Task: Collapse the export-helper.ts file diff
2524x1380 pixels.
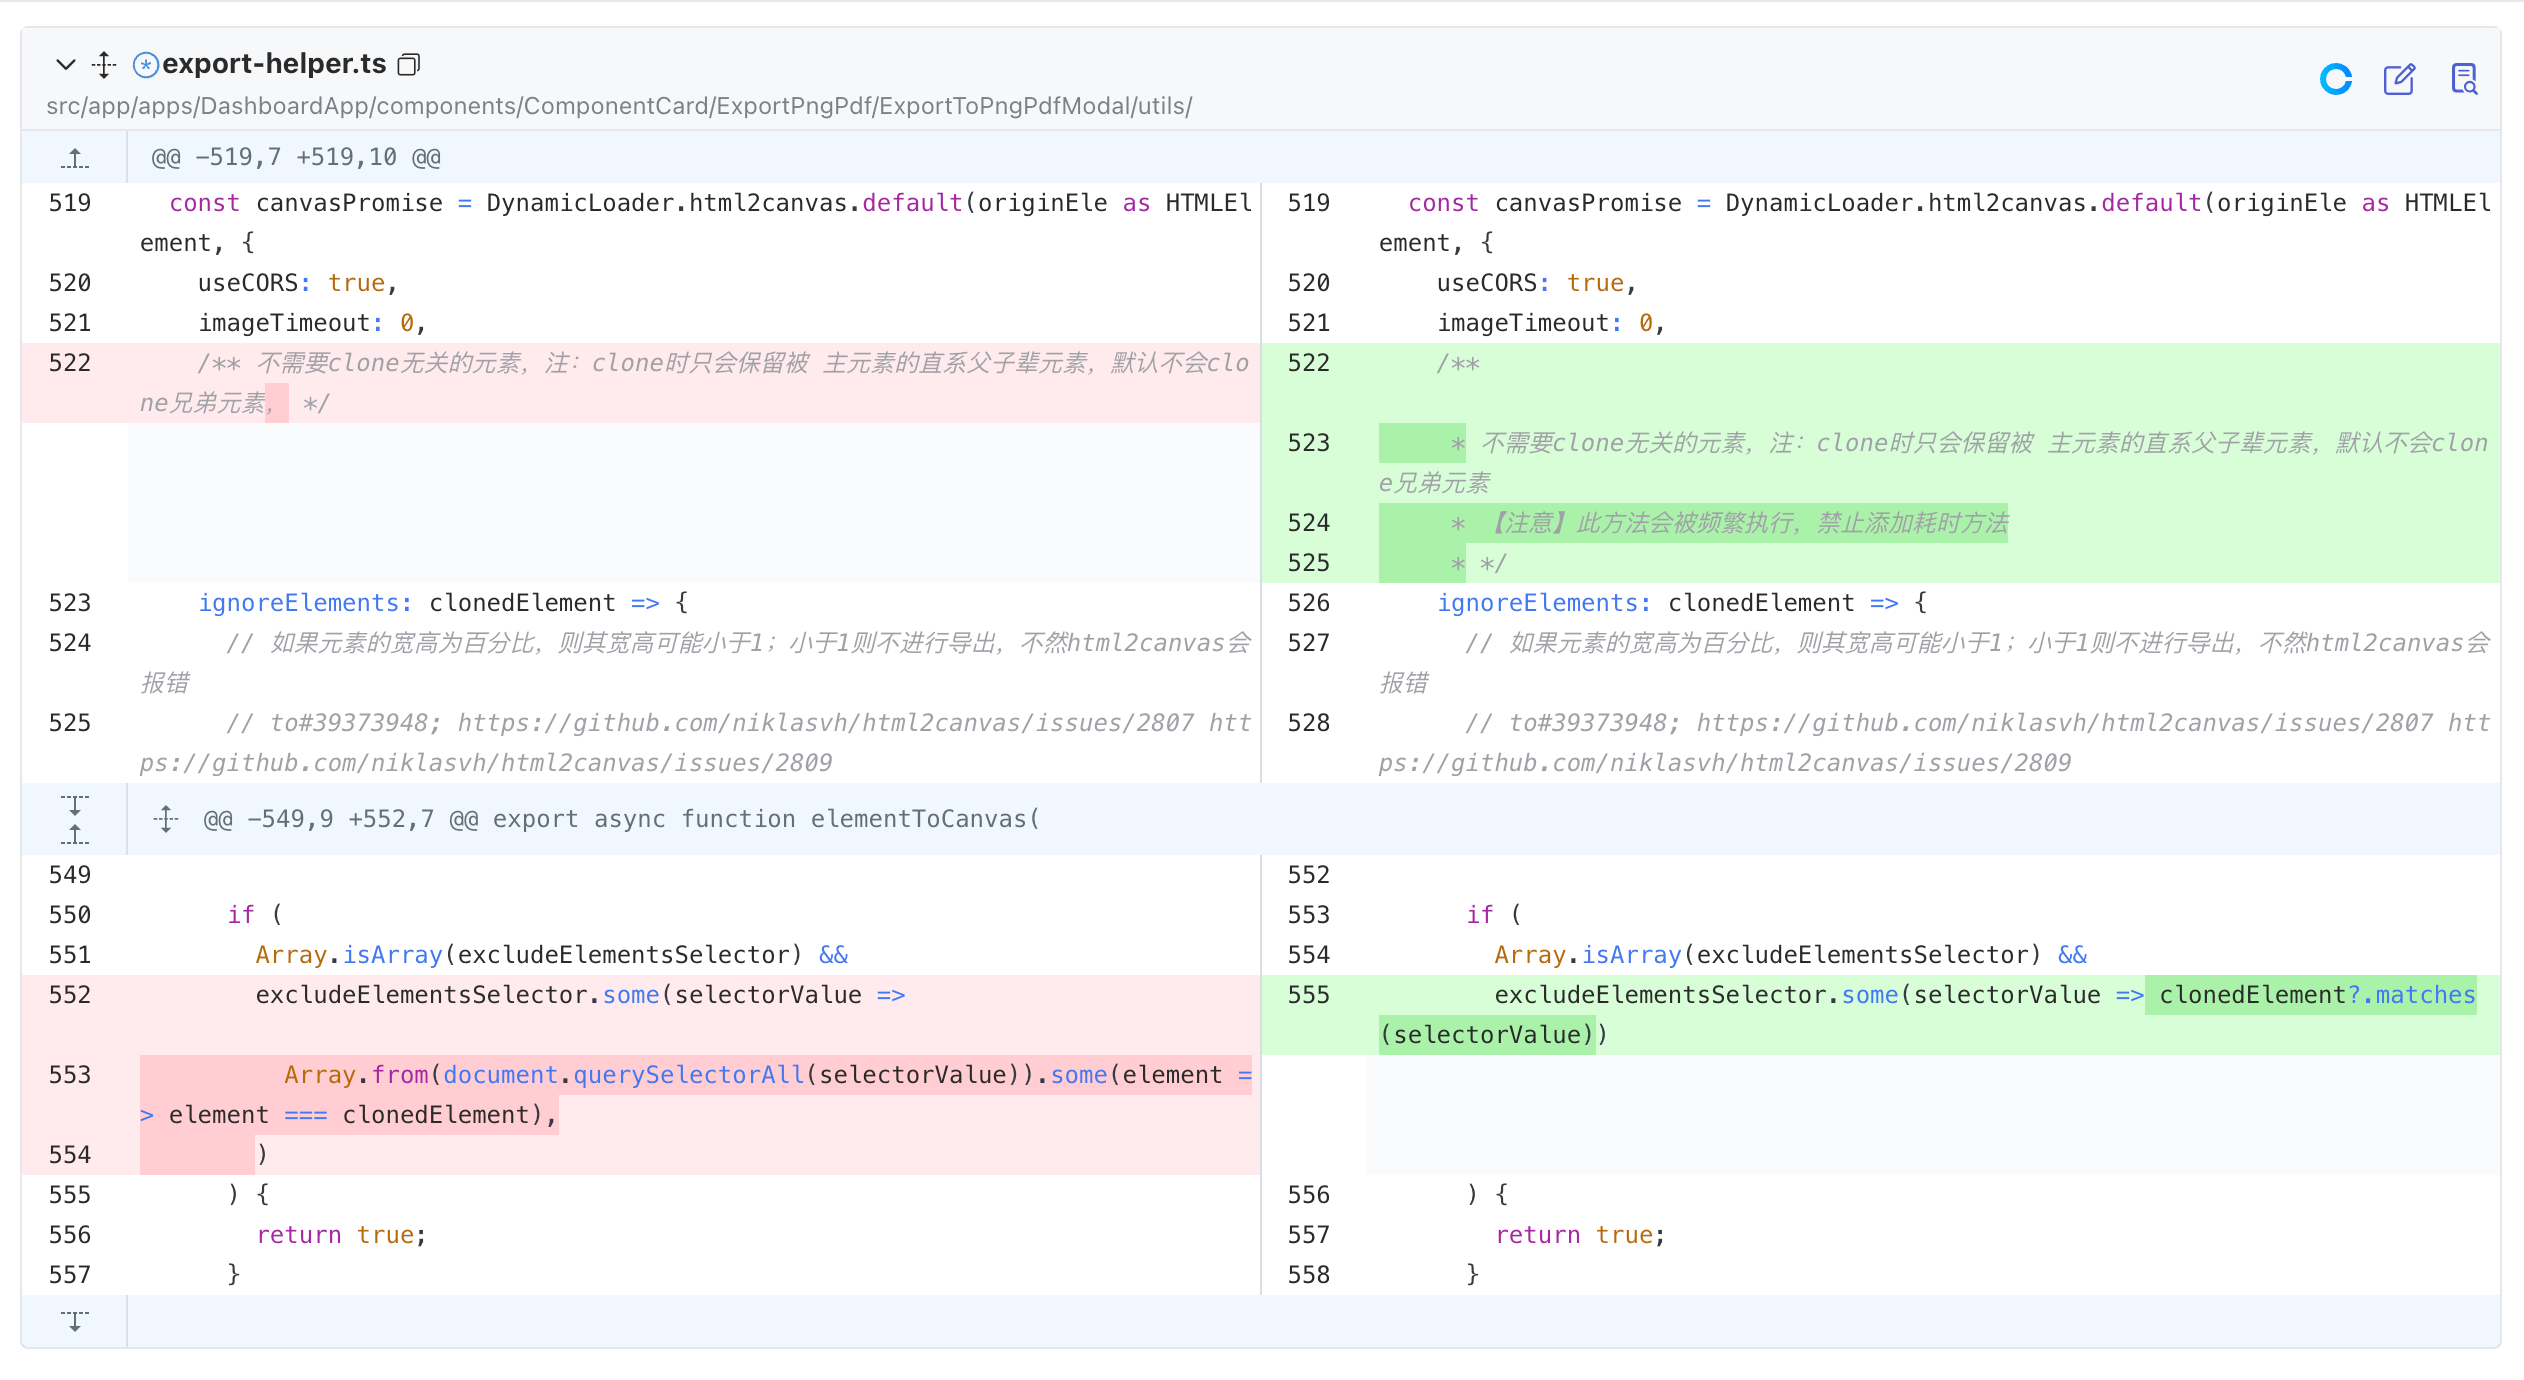Action: [66, 65]
